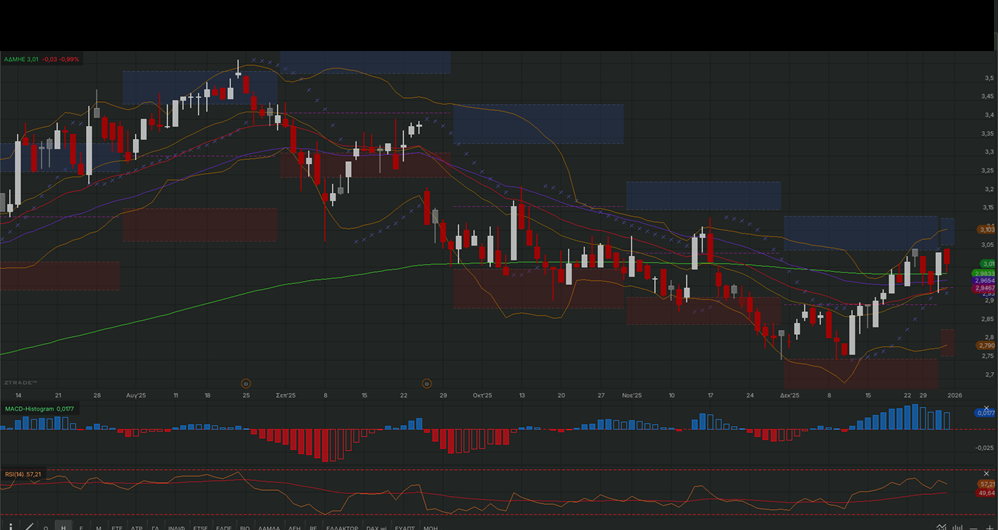
Task: Click the Οκτ'25 date axis label
Action: tap(482, 396)
